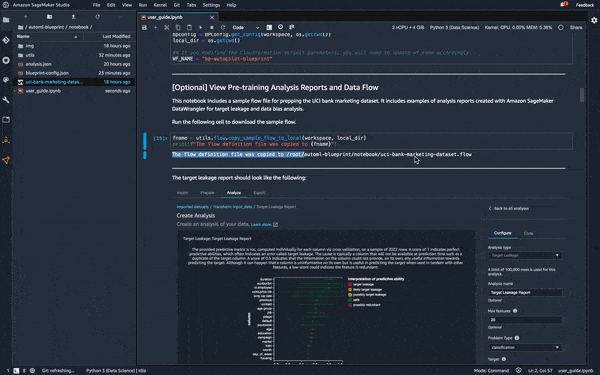Click the 2 vCPU + 4 GiB instance selector
Viewport: 600px width, 375px height.
[408, 28]
